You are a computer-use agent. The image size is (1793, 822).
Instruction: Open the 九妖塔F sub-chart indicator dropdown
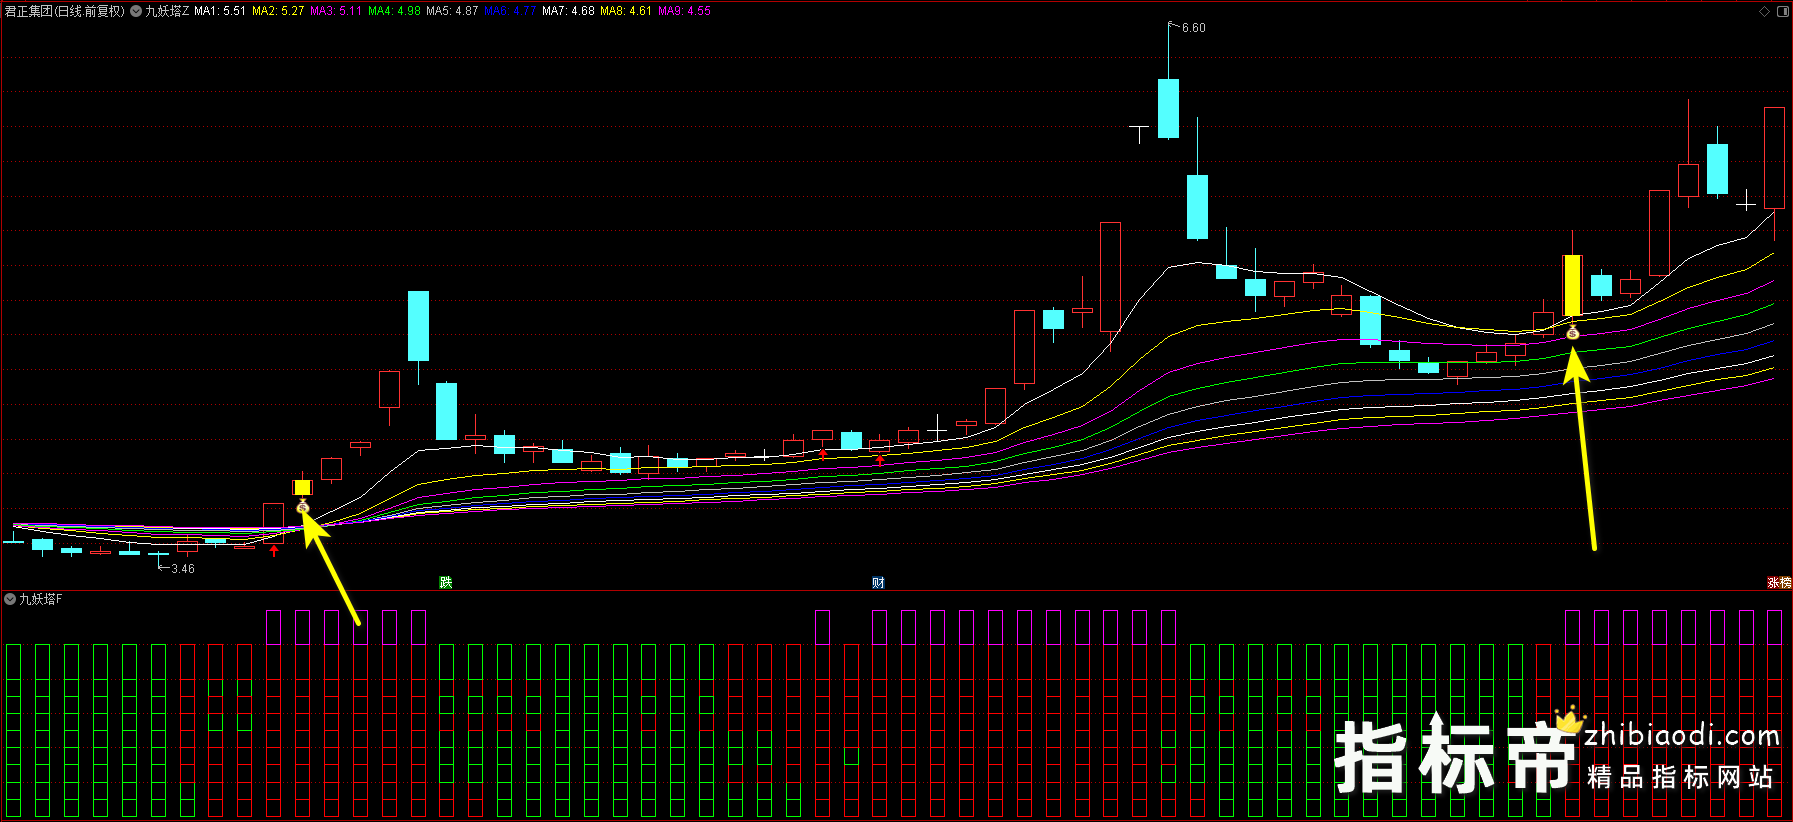[x=10, y=599]
